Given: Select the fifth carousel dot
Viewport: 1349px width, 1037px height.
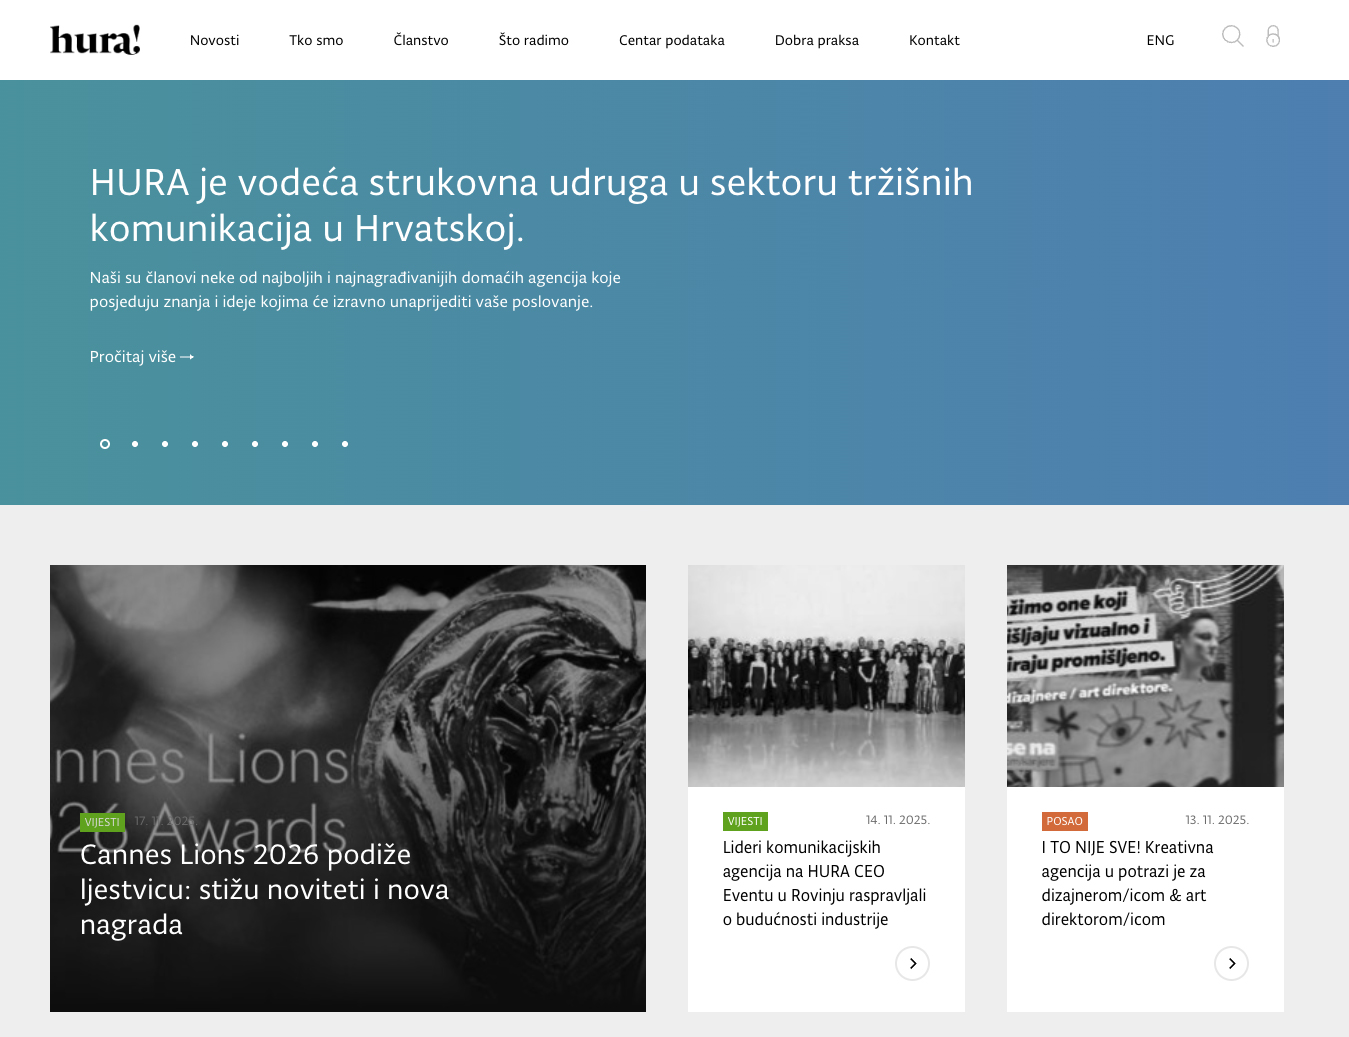Looking at the screenshot, I should coord(225,444).
